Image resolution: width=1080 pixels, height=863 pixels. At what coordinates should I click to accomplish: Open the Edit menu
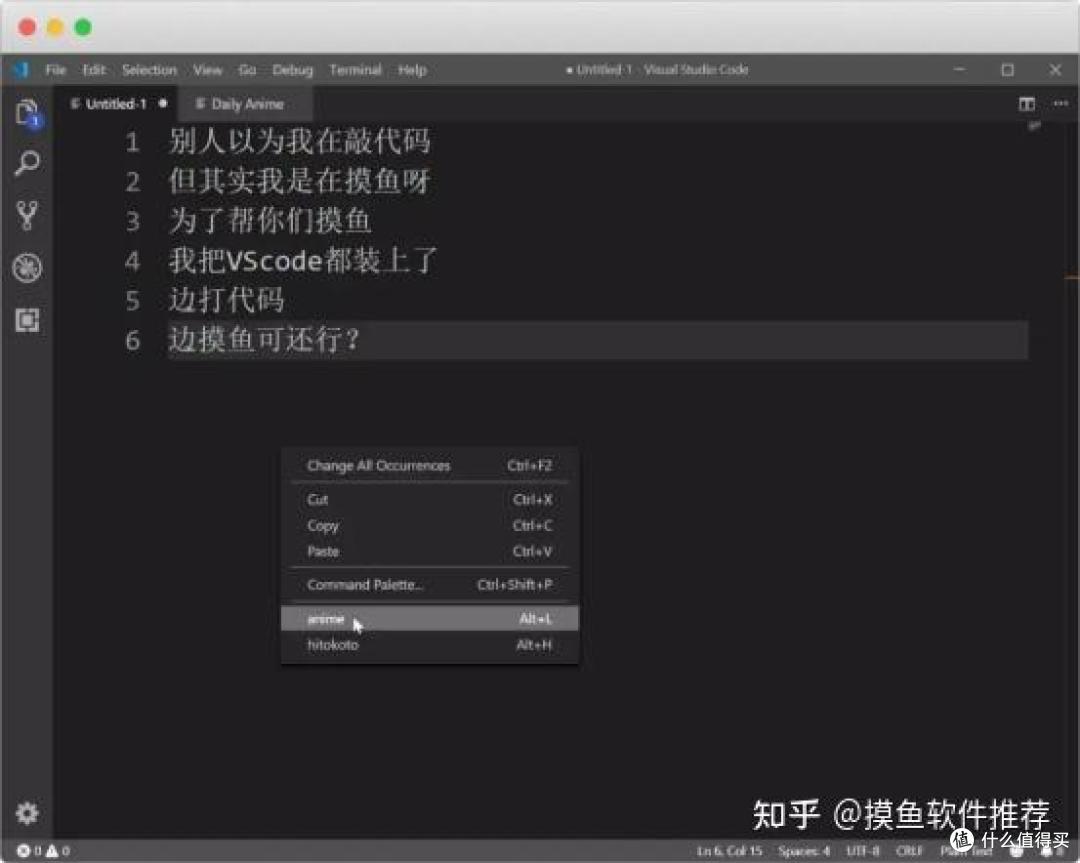coord(94,70)
